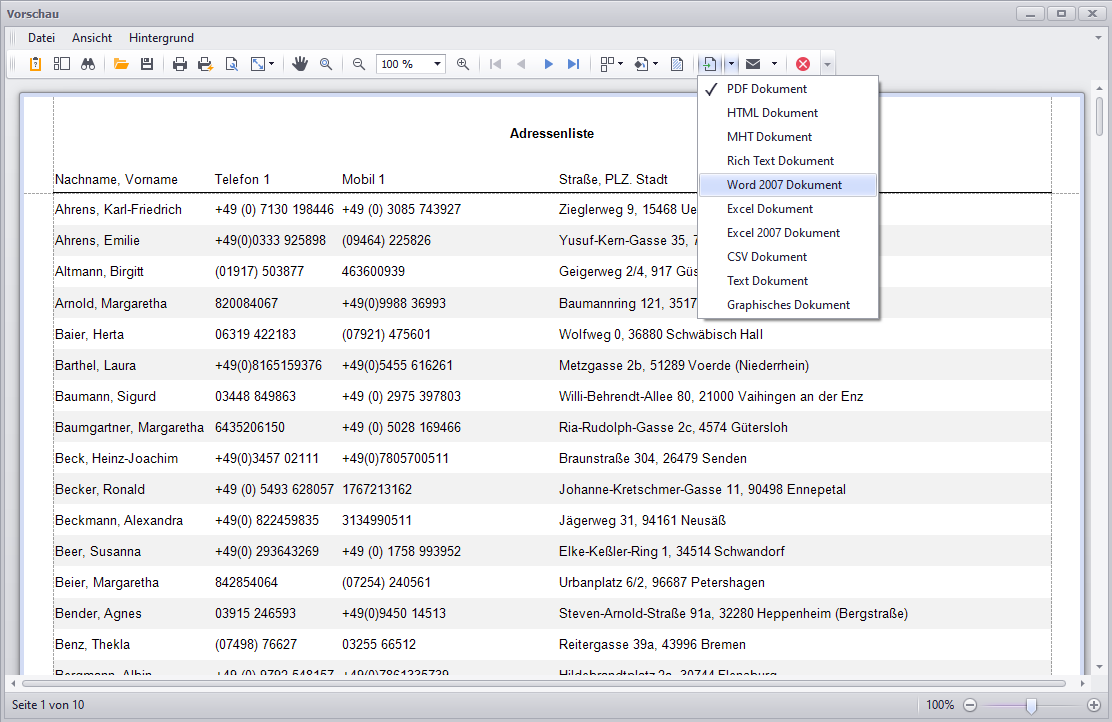Image resolution: width=1112 pixels, height=722 pixels.
Task: Choose CSV Dokument export format
Action: [766, 257]
